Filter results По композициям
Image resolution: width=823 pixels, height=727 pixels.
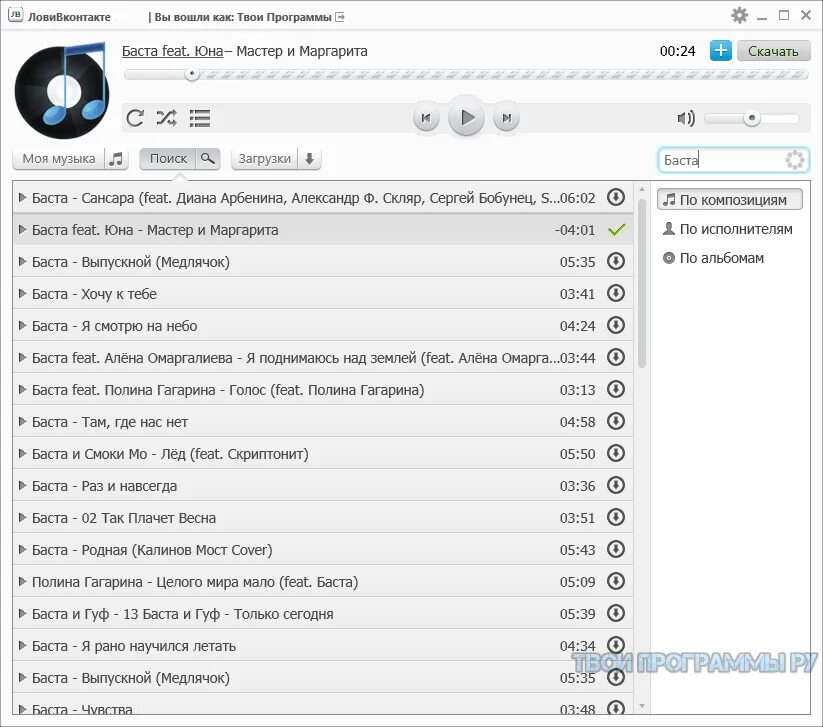[x=730, y=200]
